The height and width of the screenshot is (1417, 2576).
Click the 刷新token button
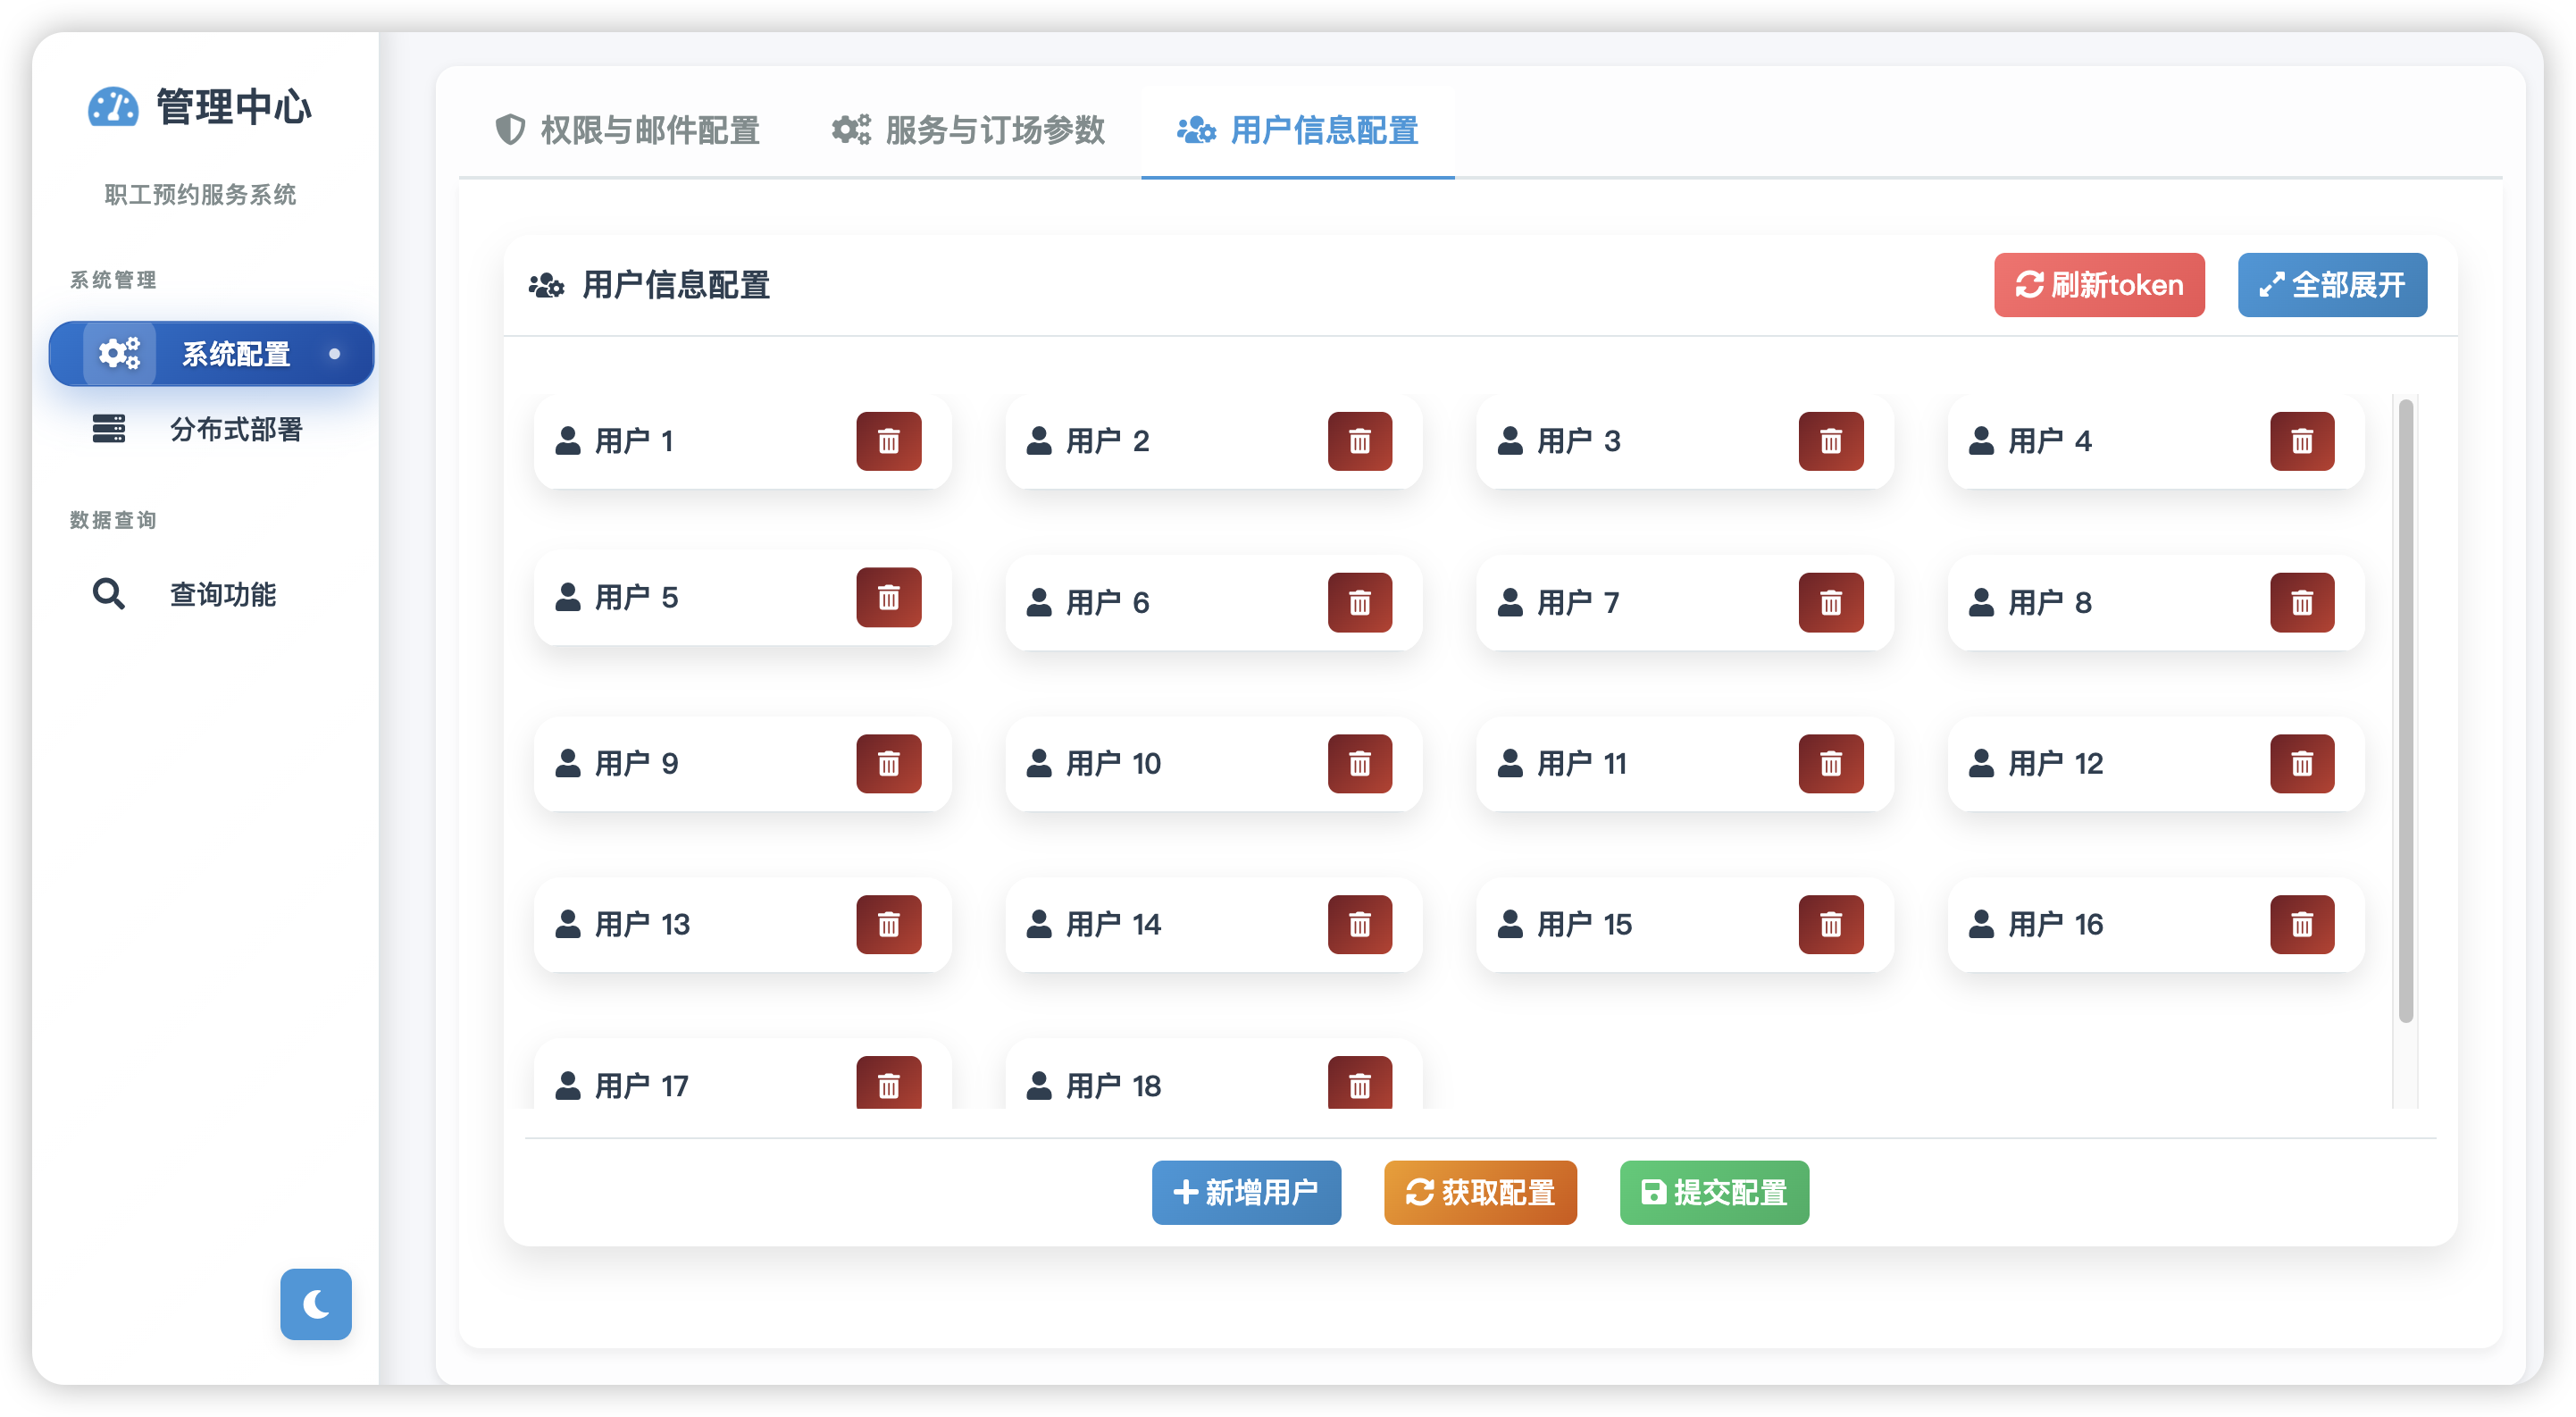pos(2098,285)
